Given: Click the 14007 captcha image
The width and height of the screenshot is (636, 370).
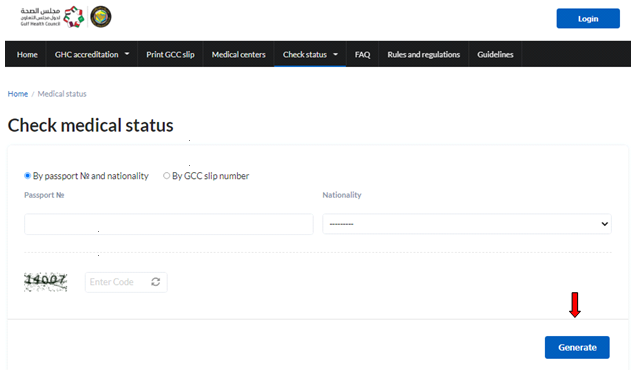Looking at the screenshot, I should click(x=45, y=282).
